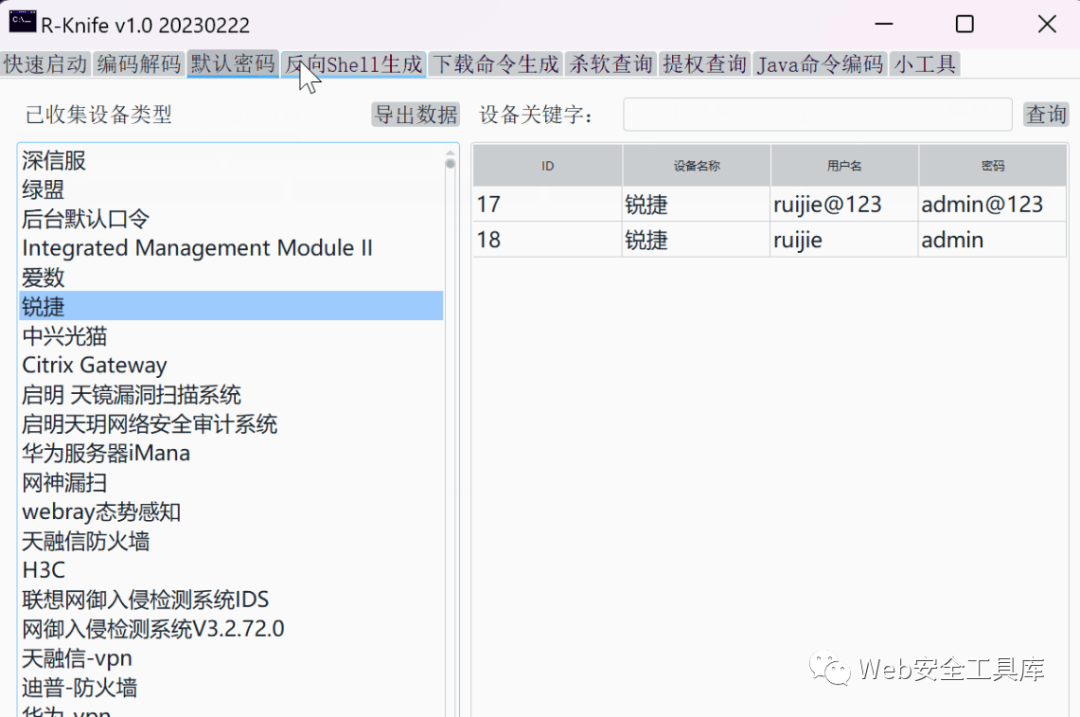The height and width of the screenshot is (717, 1080).
Task: Click the 导出数据 button
Action: [x=416, y=114]
